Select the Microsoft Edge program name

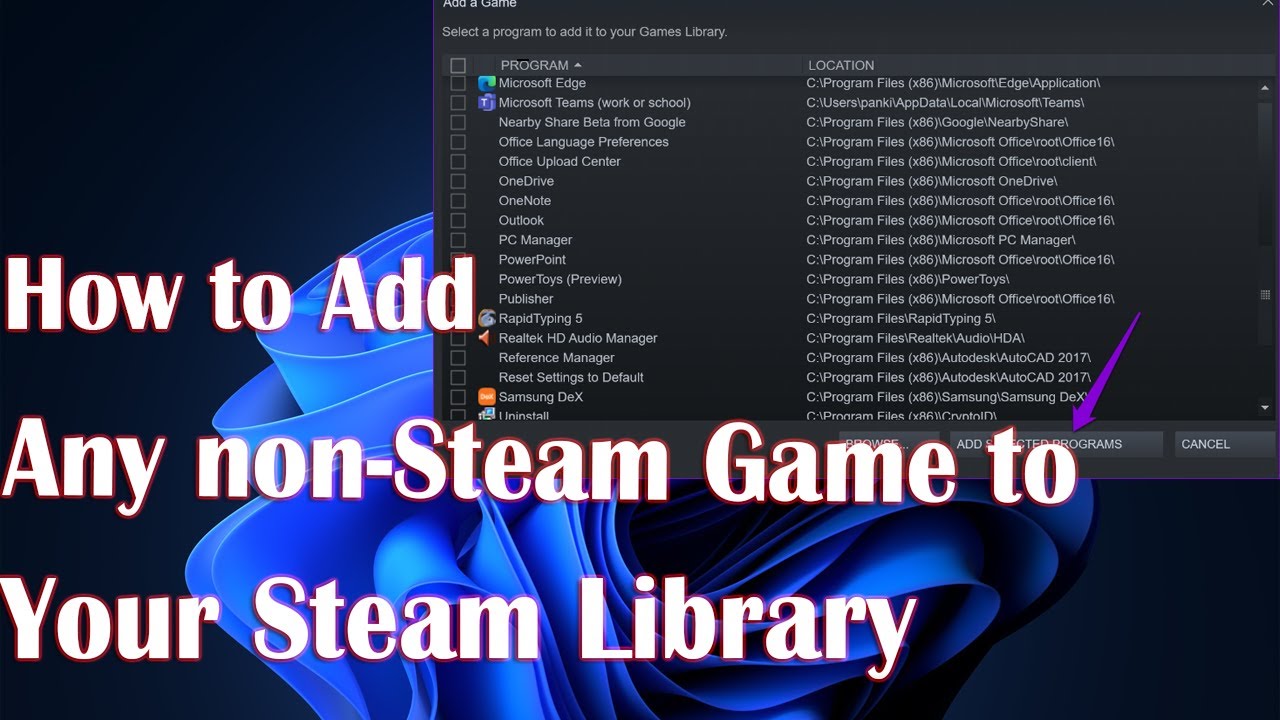point(542,83)
